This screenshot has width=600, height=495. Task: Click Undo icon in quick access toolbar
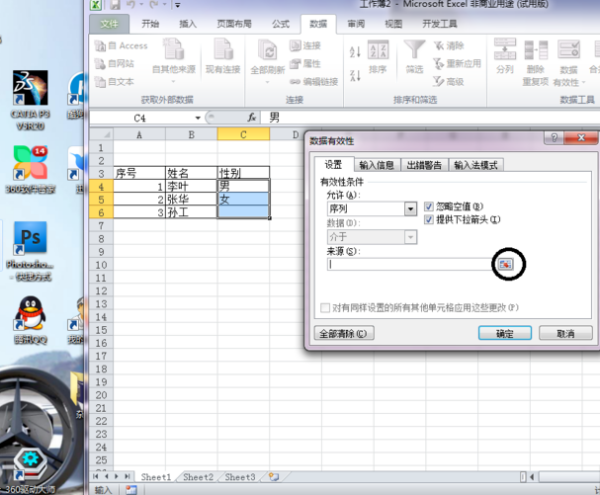pyautogui.click(x=131, y=5)
